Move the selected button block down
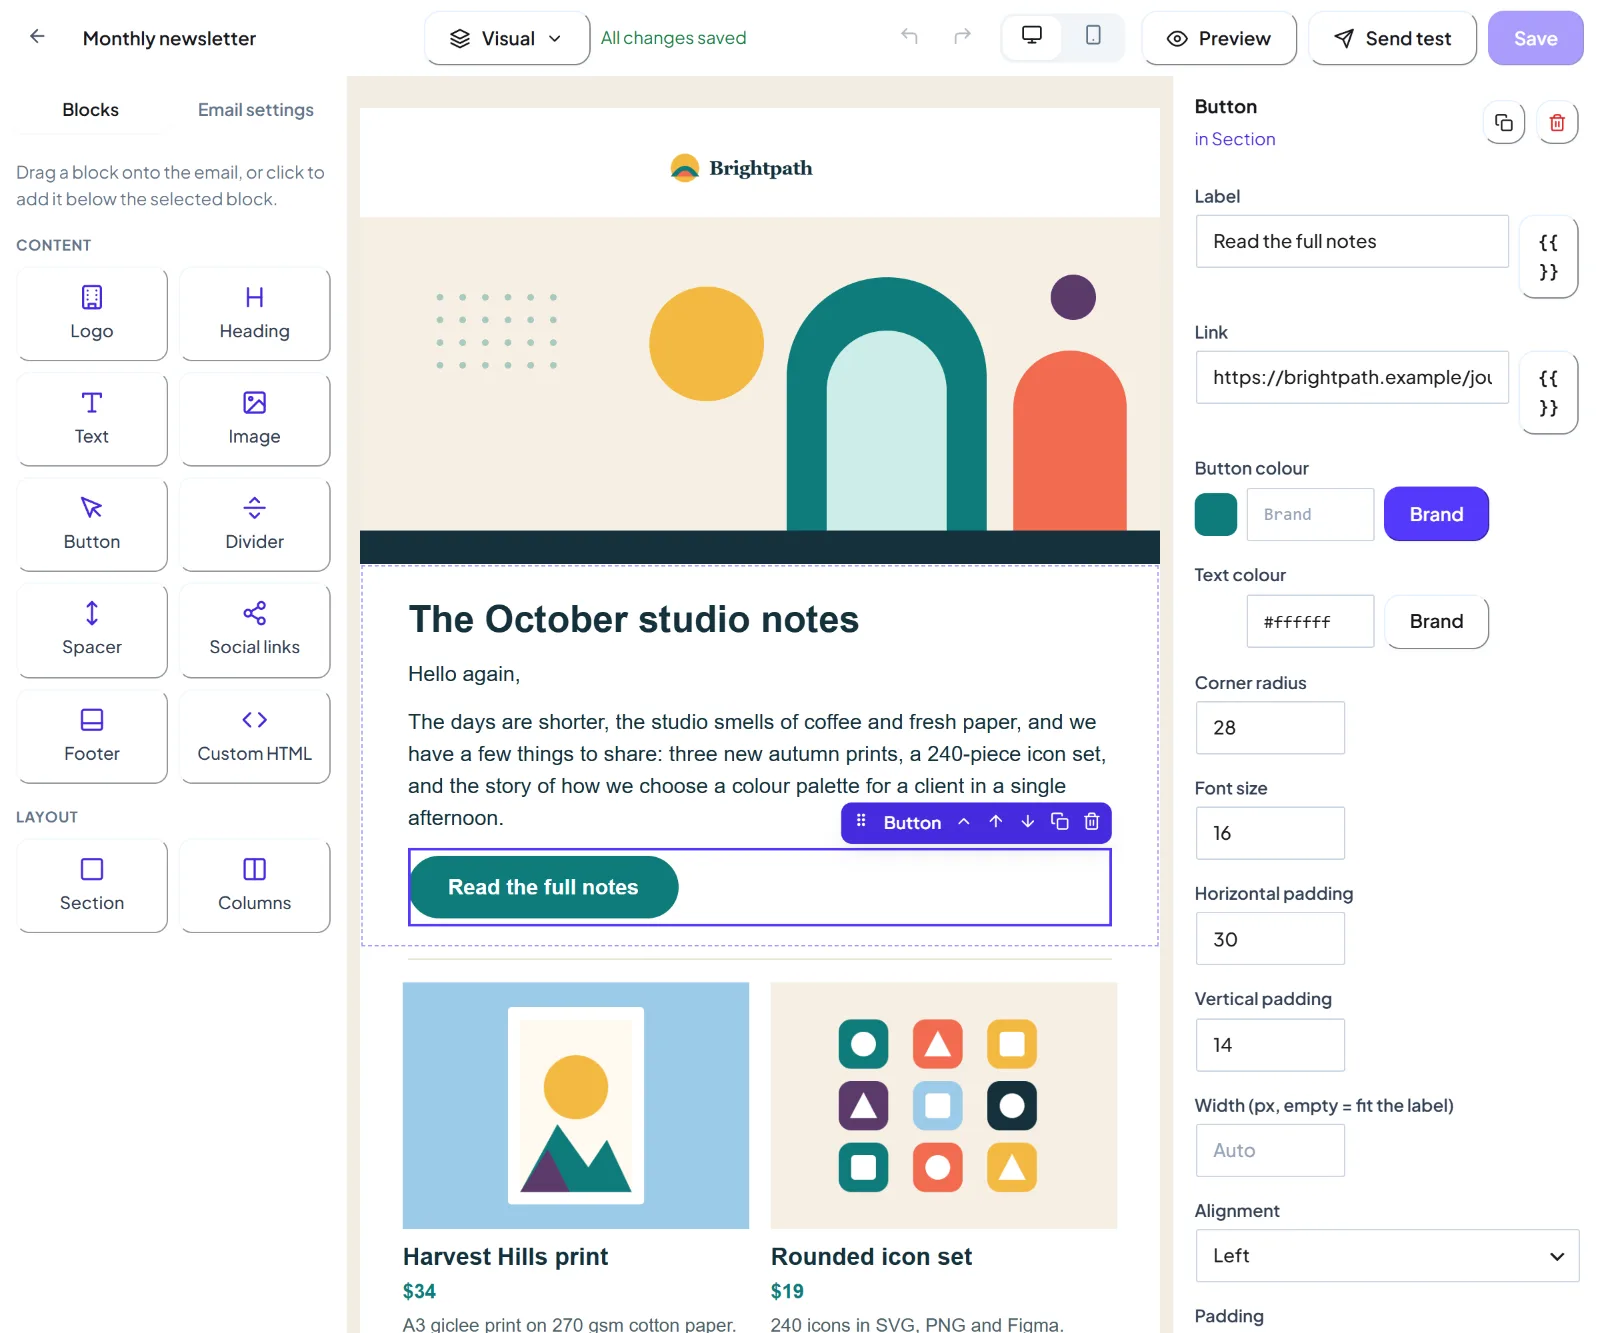Screen dimensions: 1600x1333 point(1028,822)
